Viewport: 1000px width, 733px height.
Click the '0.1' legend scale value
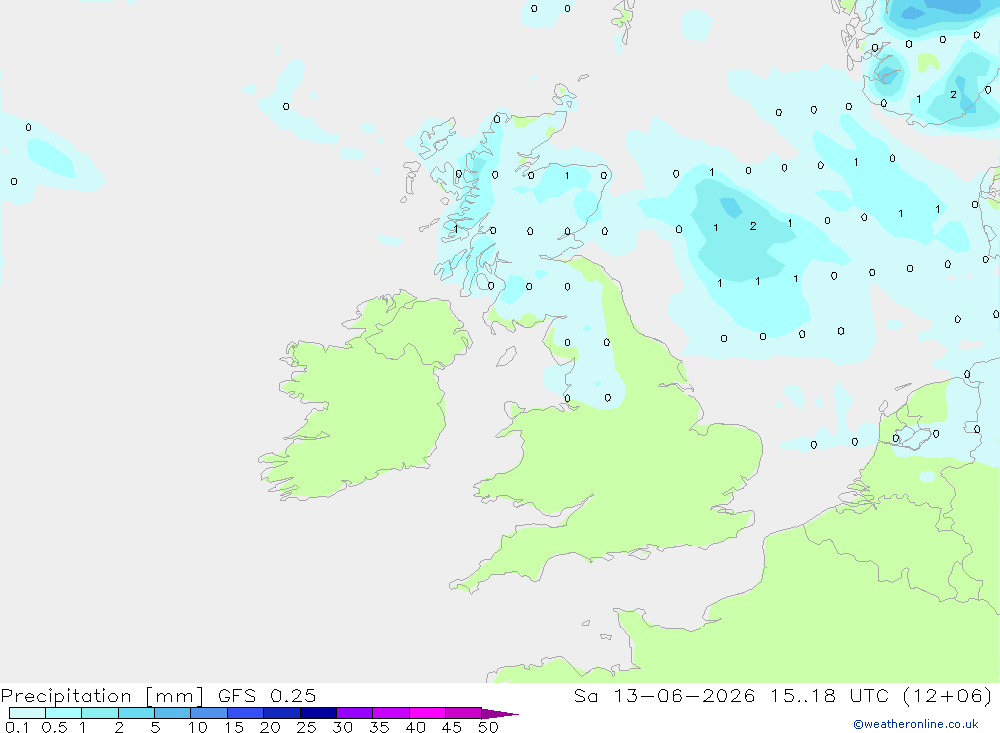[17, 727]
